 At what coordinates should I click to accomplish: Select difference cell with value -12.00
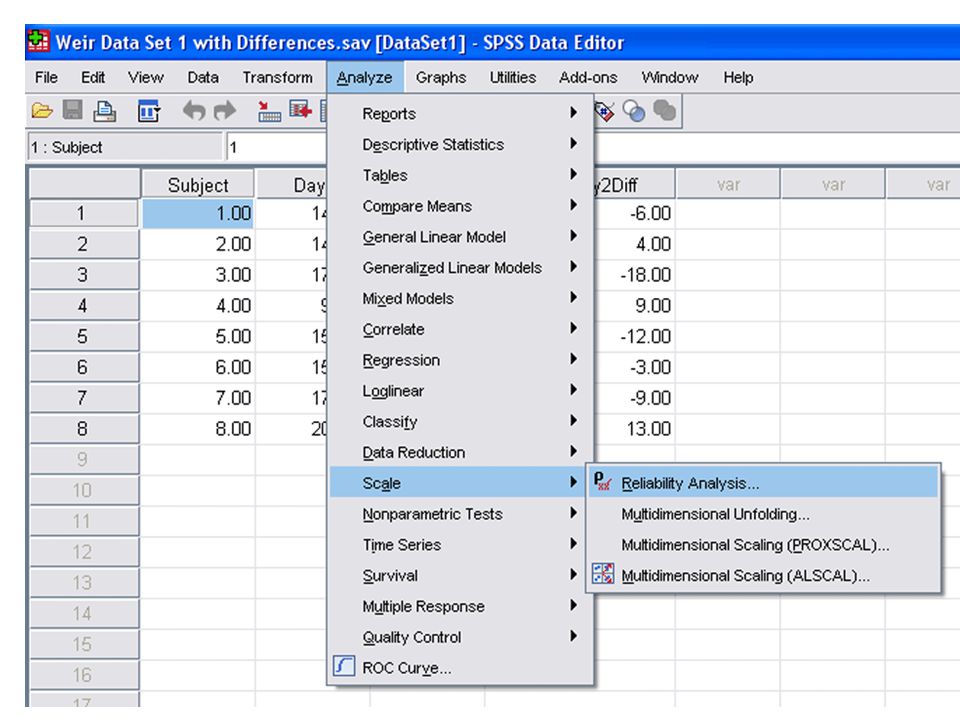tap(634, 336)
